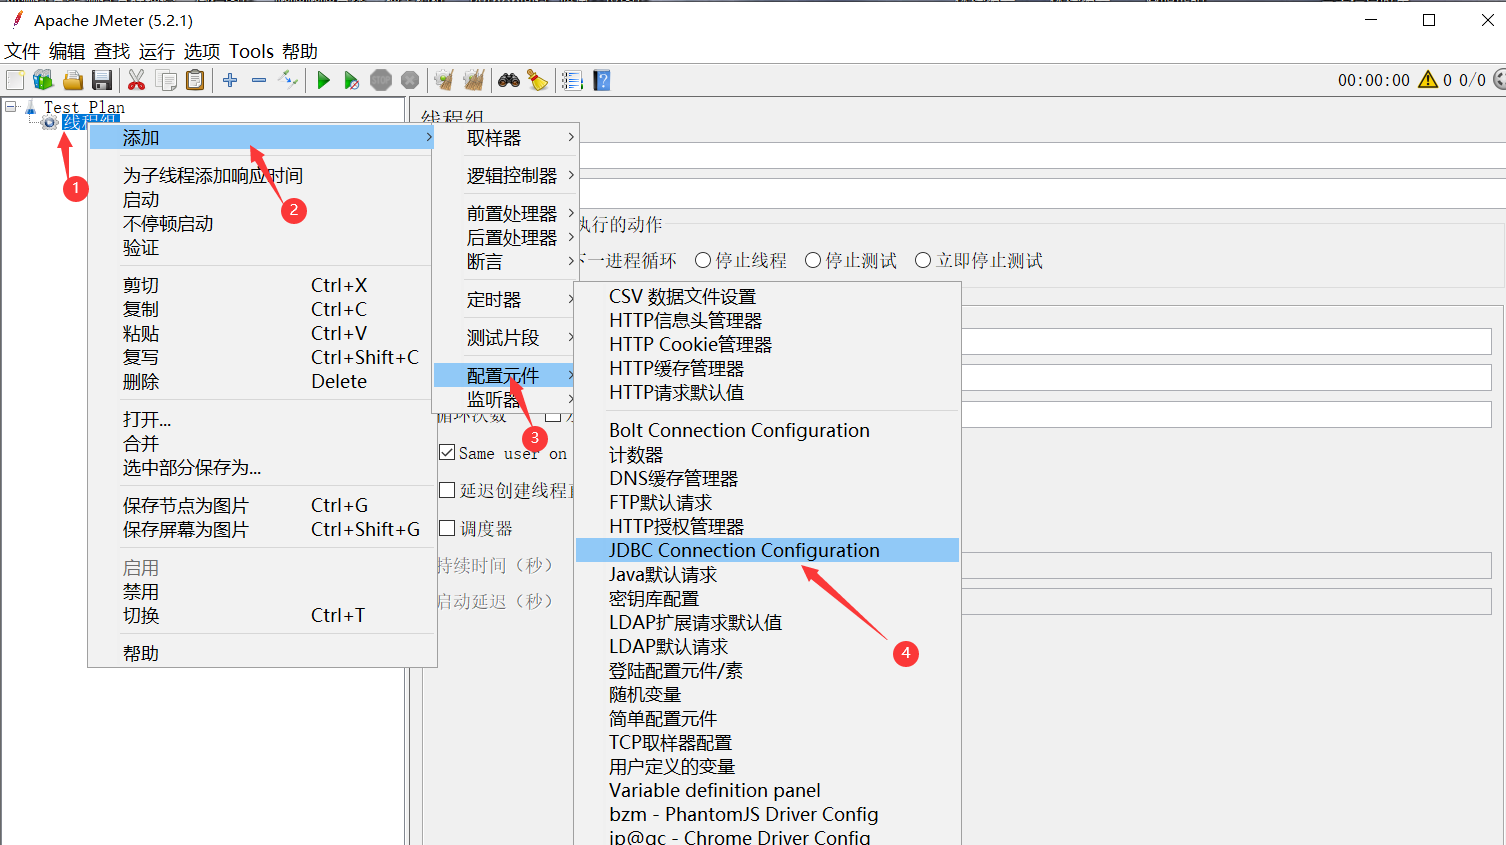Viewport: 1506px width, 845px height.
Task: Expand the 配置元件 submenu
Action: coord(506,375)
